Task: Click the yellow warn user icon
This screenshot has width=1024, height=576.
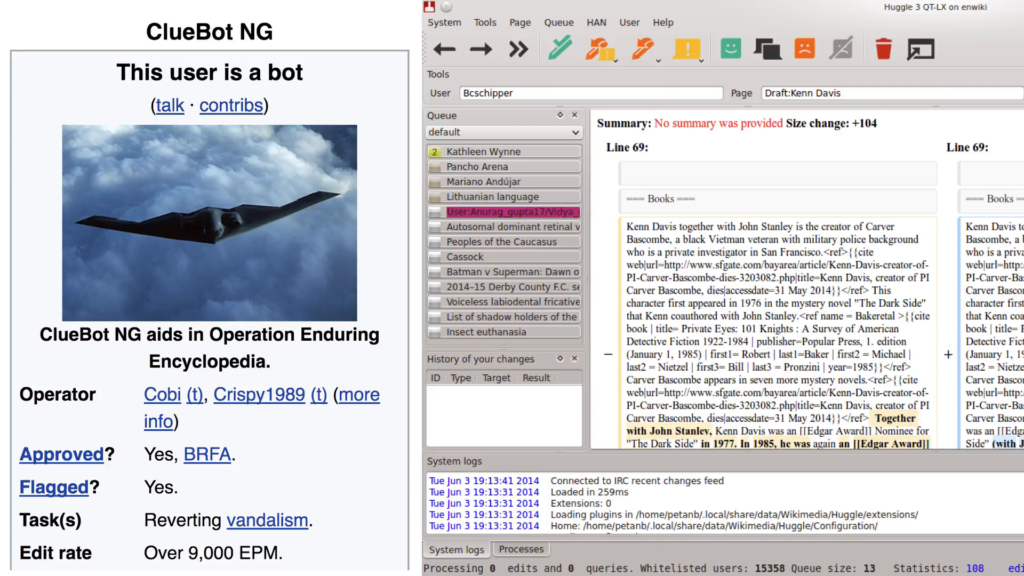Action: tap(686, 48)
